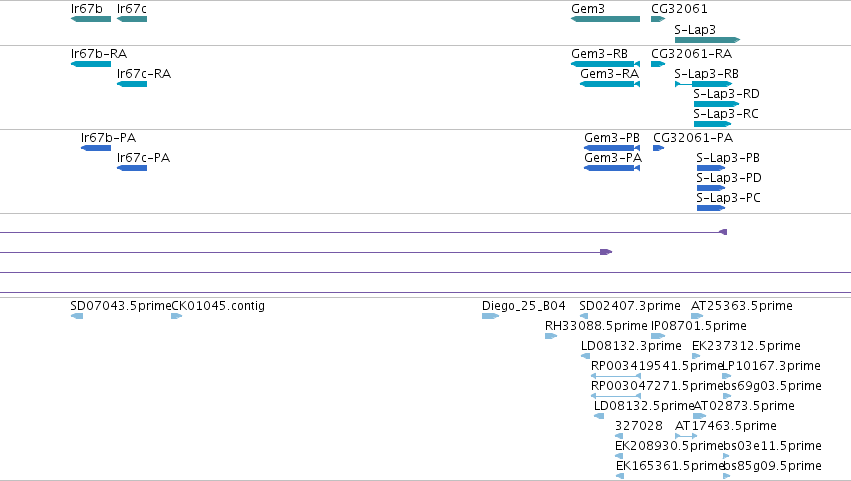851x481 pixels.
Task: Select the S-Lap3-PC protein bar
Action: (710, 208)
